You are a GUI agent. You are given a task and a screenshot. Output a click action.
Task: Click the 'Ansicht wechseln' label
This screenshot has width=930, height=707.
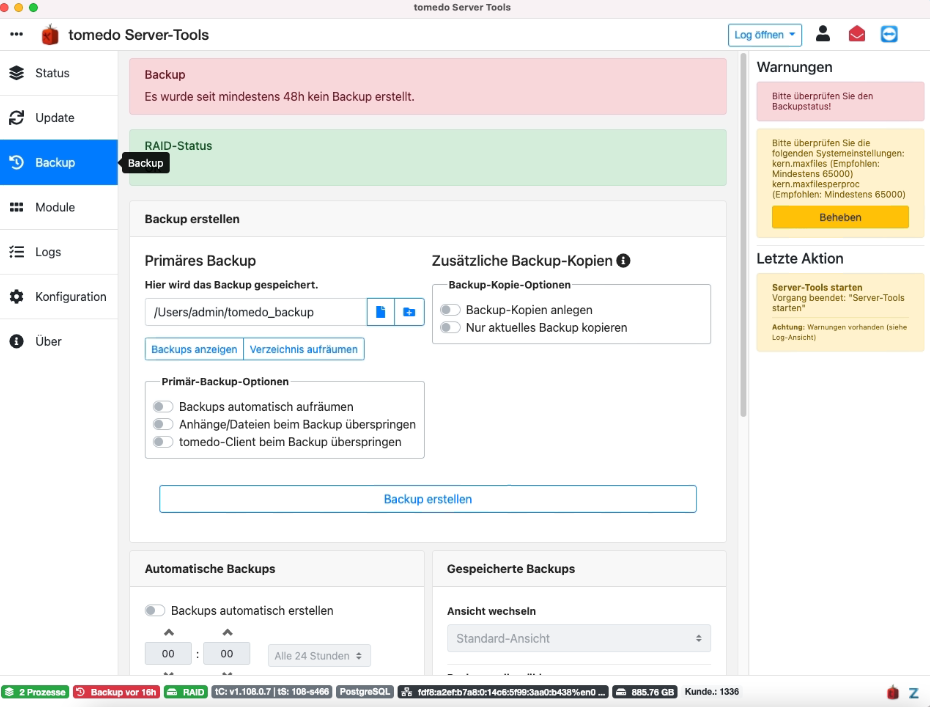click(491, 611)
